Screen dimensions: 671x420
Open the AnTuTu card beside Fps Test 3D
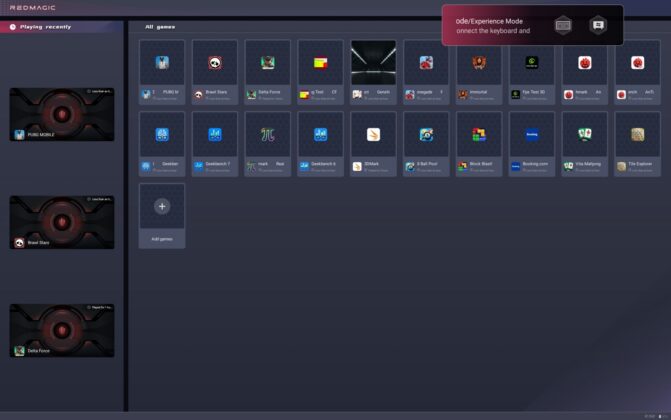585,72
